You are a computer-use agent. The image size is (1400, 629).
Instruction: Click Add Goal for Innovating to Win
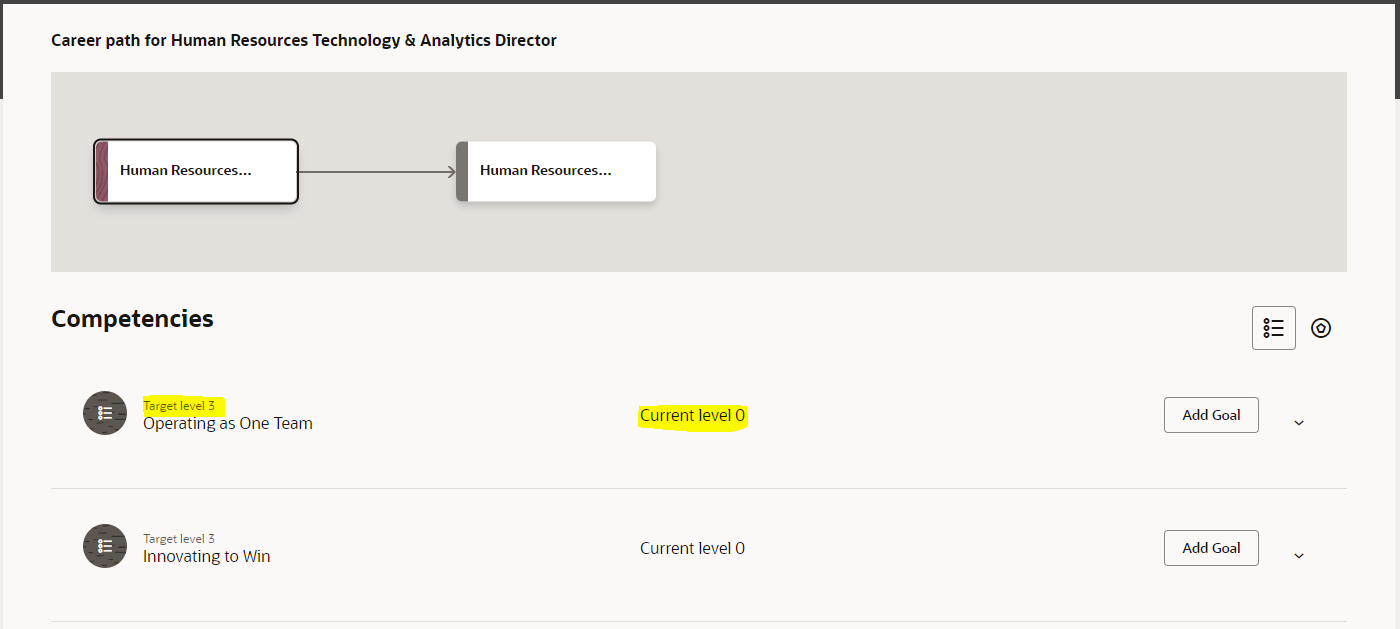click(x=1211, y=547)
